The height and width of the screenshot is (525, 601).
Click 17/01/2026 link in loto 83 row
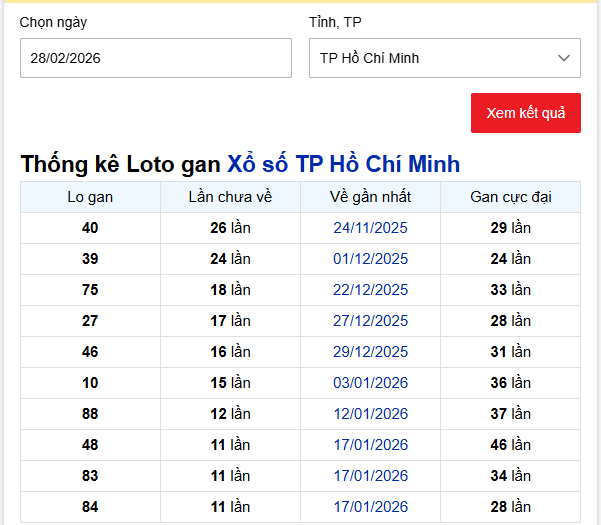click(x=370, y=476)
